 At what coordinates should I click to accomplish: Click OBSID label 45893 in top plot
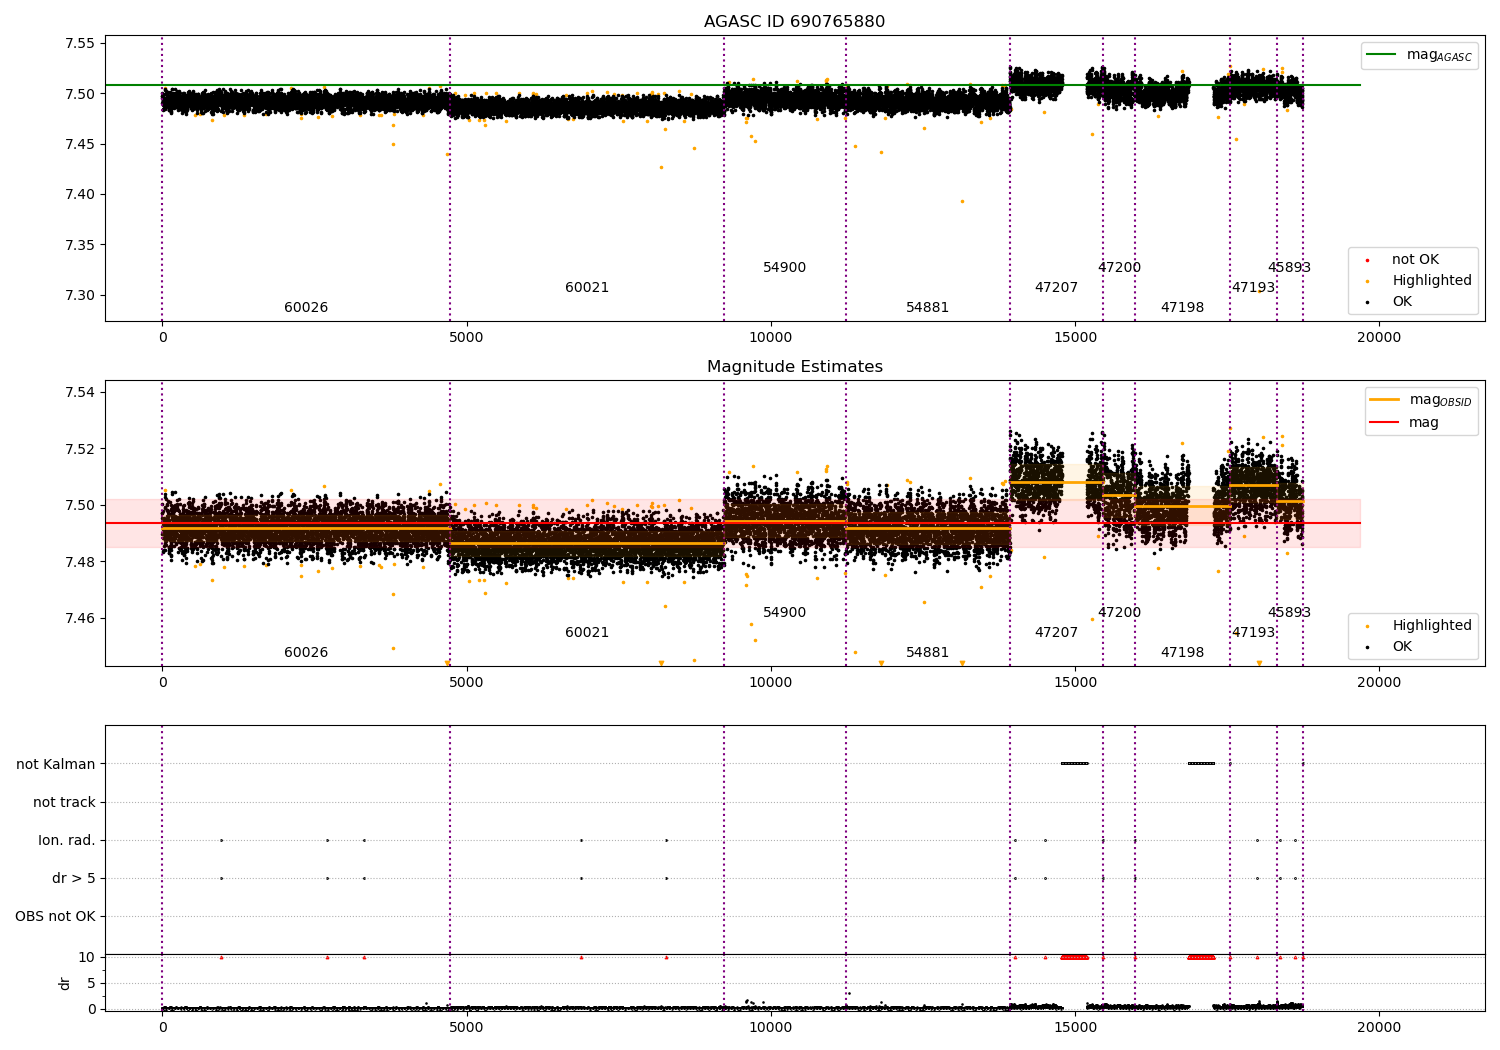(1289, 268)
